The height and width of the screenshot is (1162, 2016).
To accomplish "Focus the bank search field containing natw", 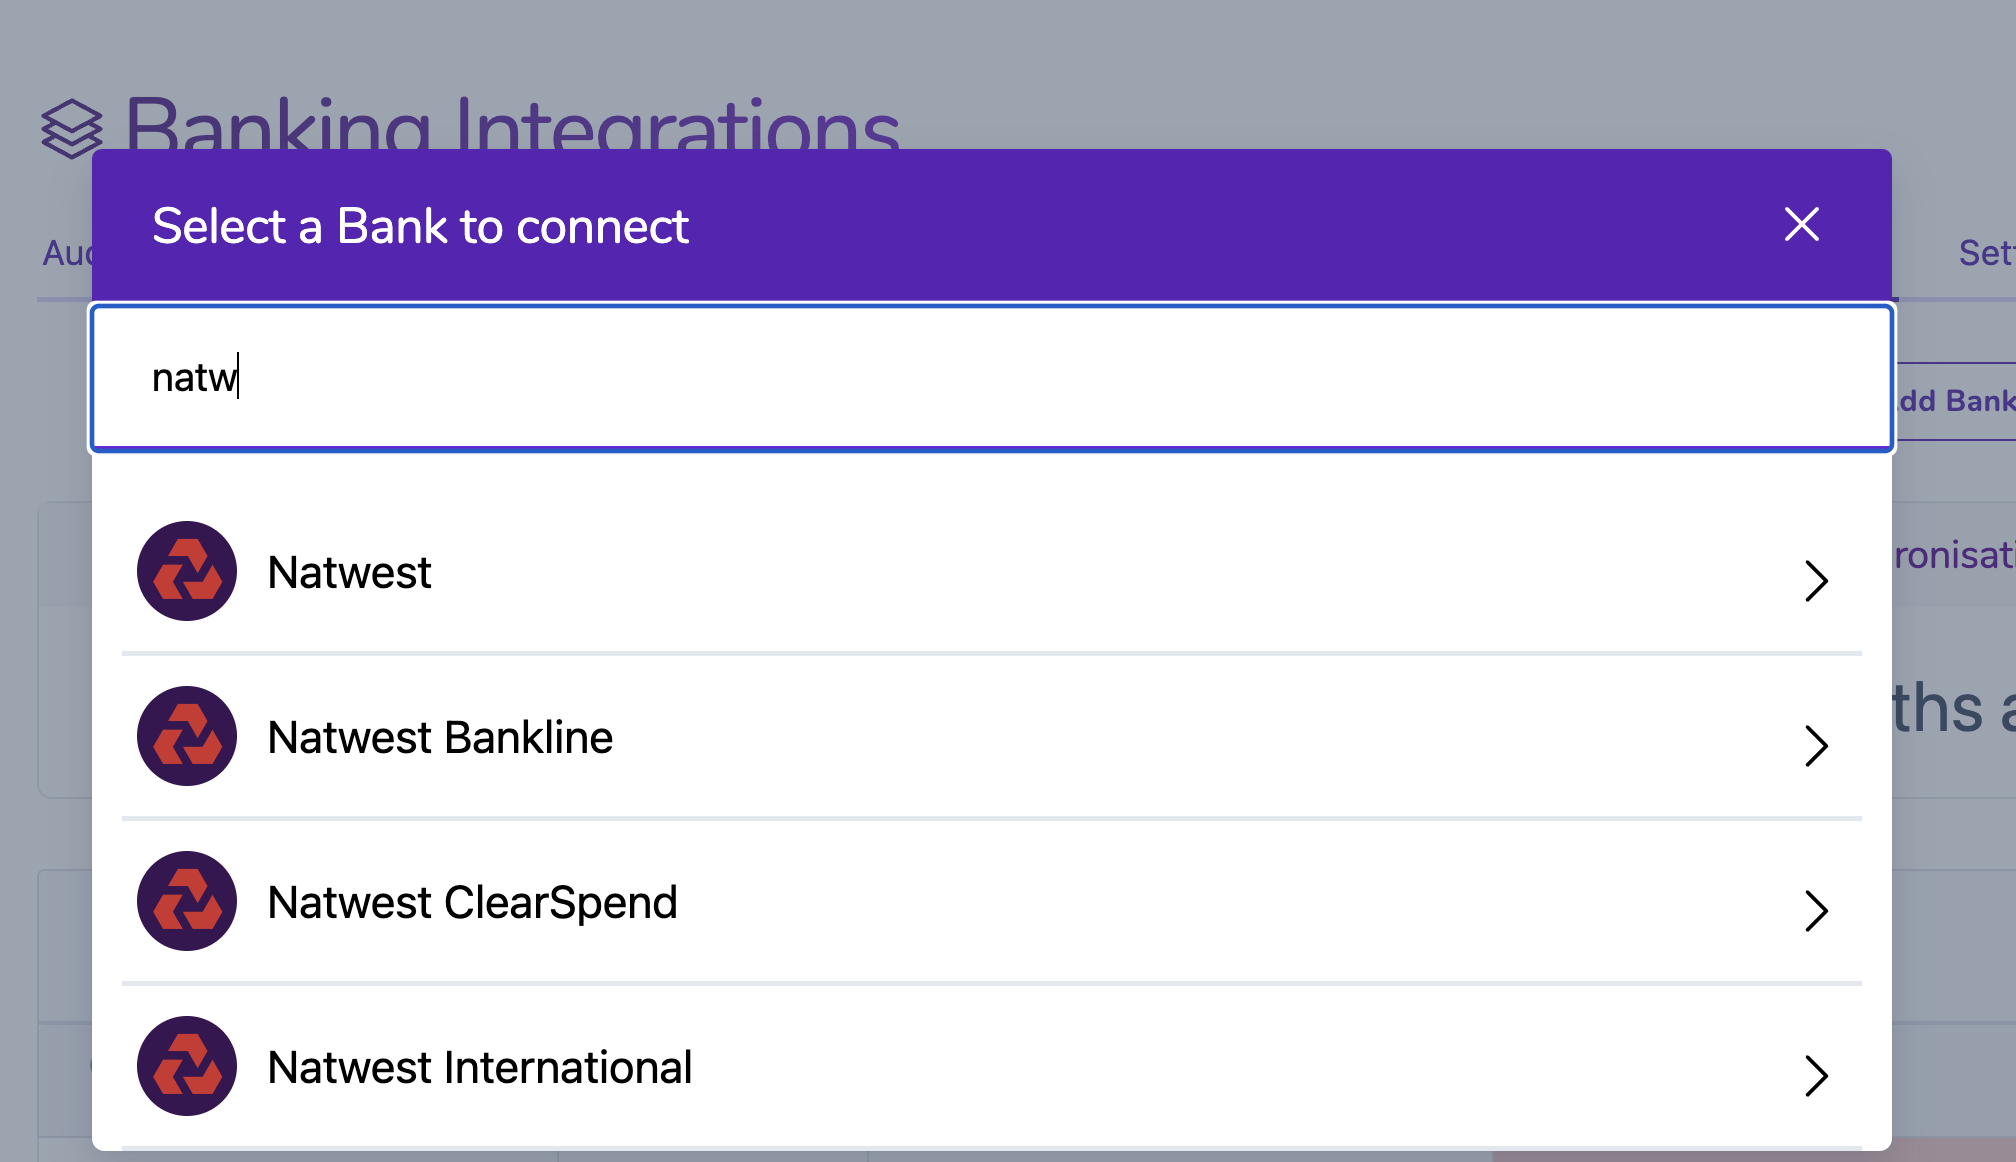I will (x=992, y=378).
